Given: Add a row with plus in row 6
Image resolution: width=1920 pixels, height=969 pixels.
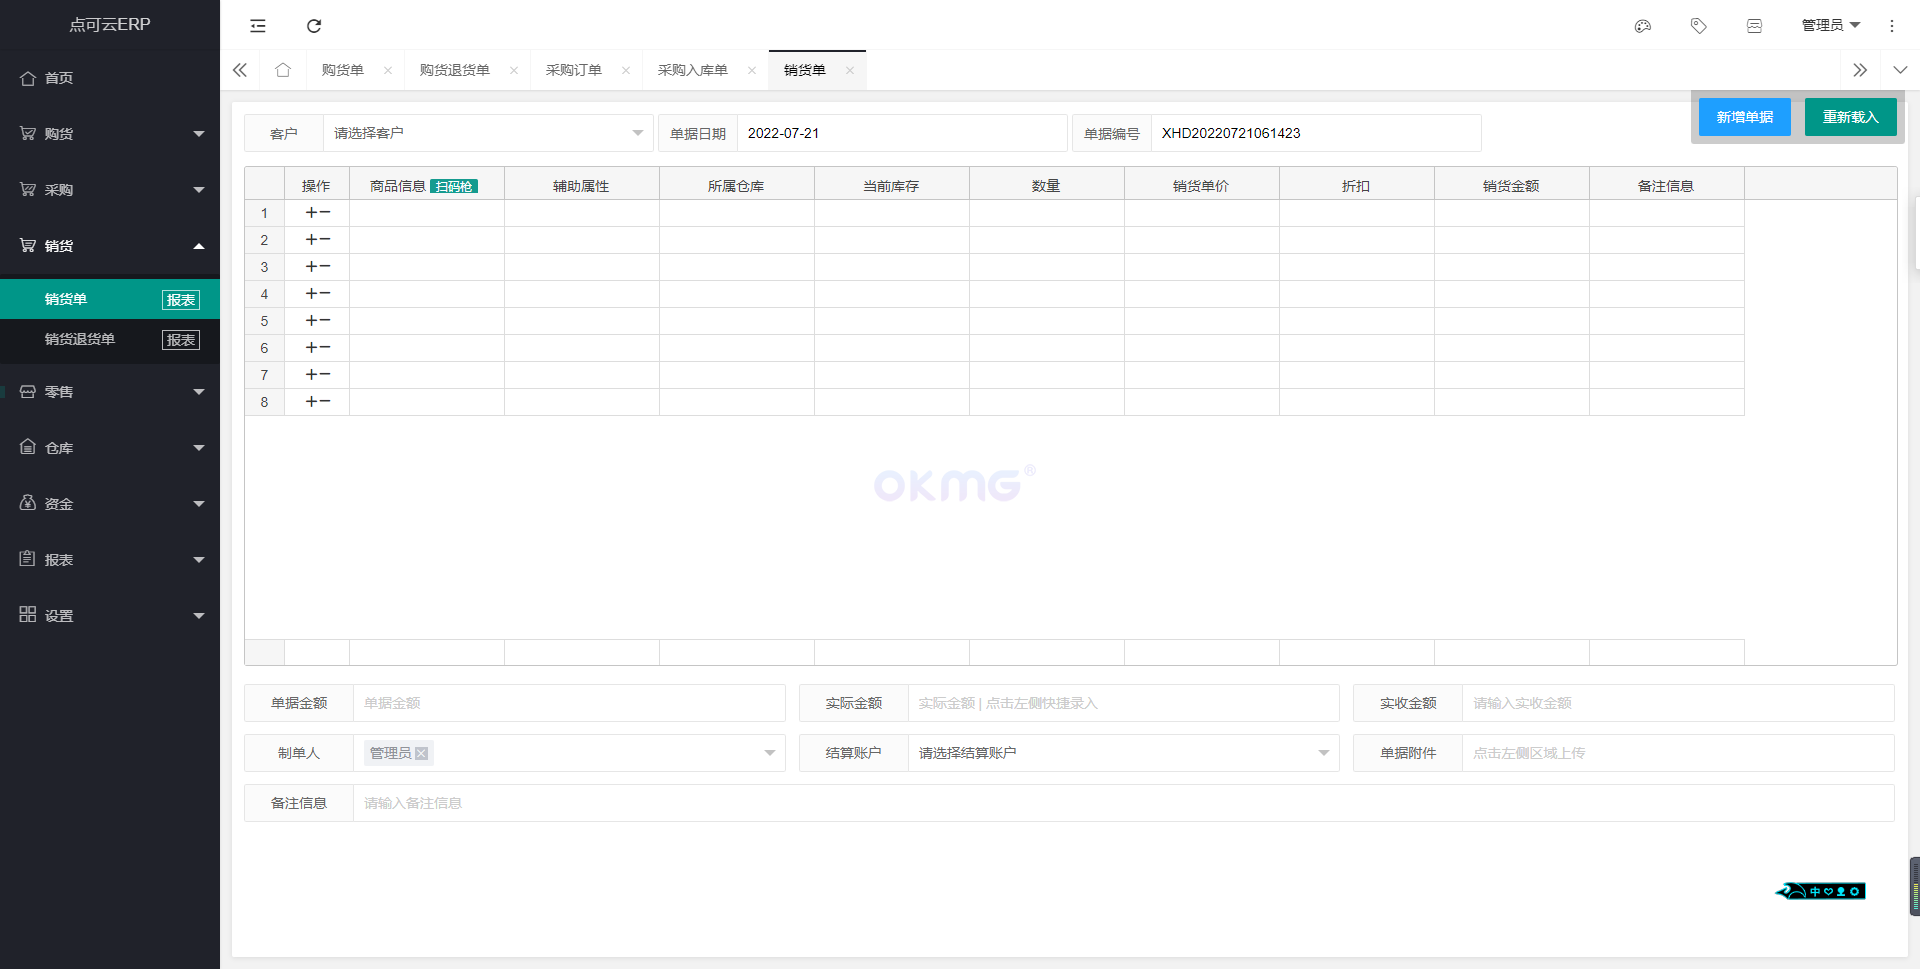Looking at the screenshot, I should tap(312, 348).
